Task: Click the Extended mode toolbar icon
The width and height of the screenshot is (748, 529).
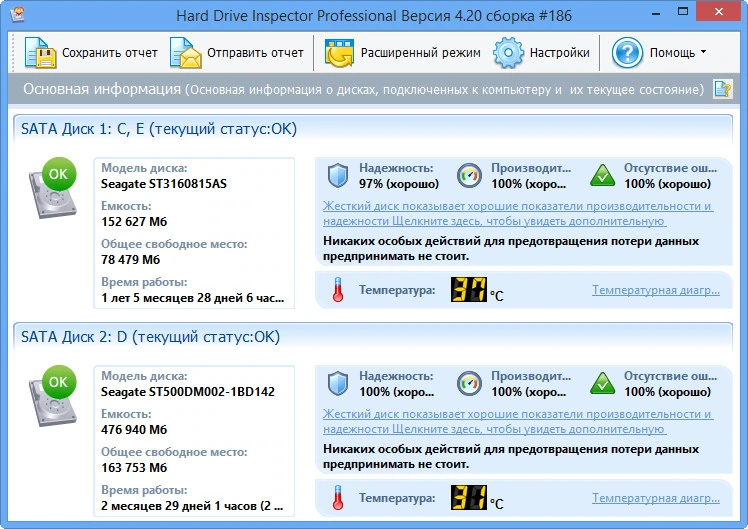Action: click(x=339, y=52)
